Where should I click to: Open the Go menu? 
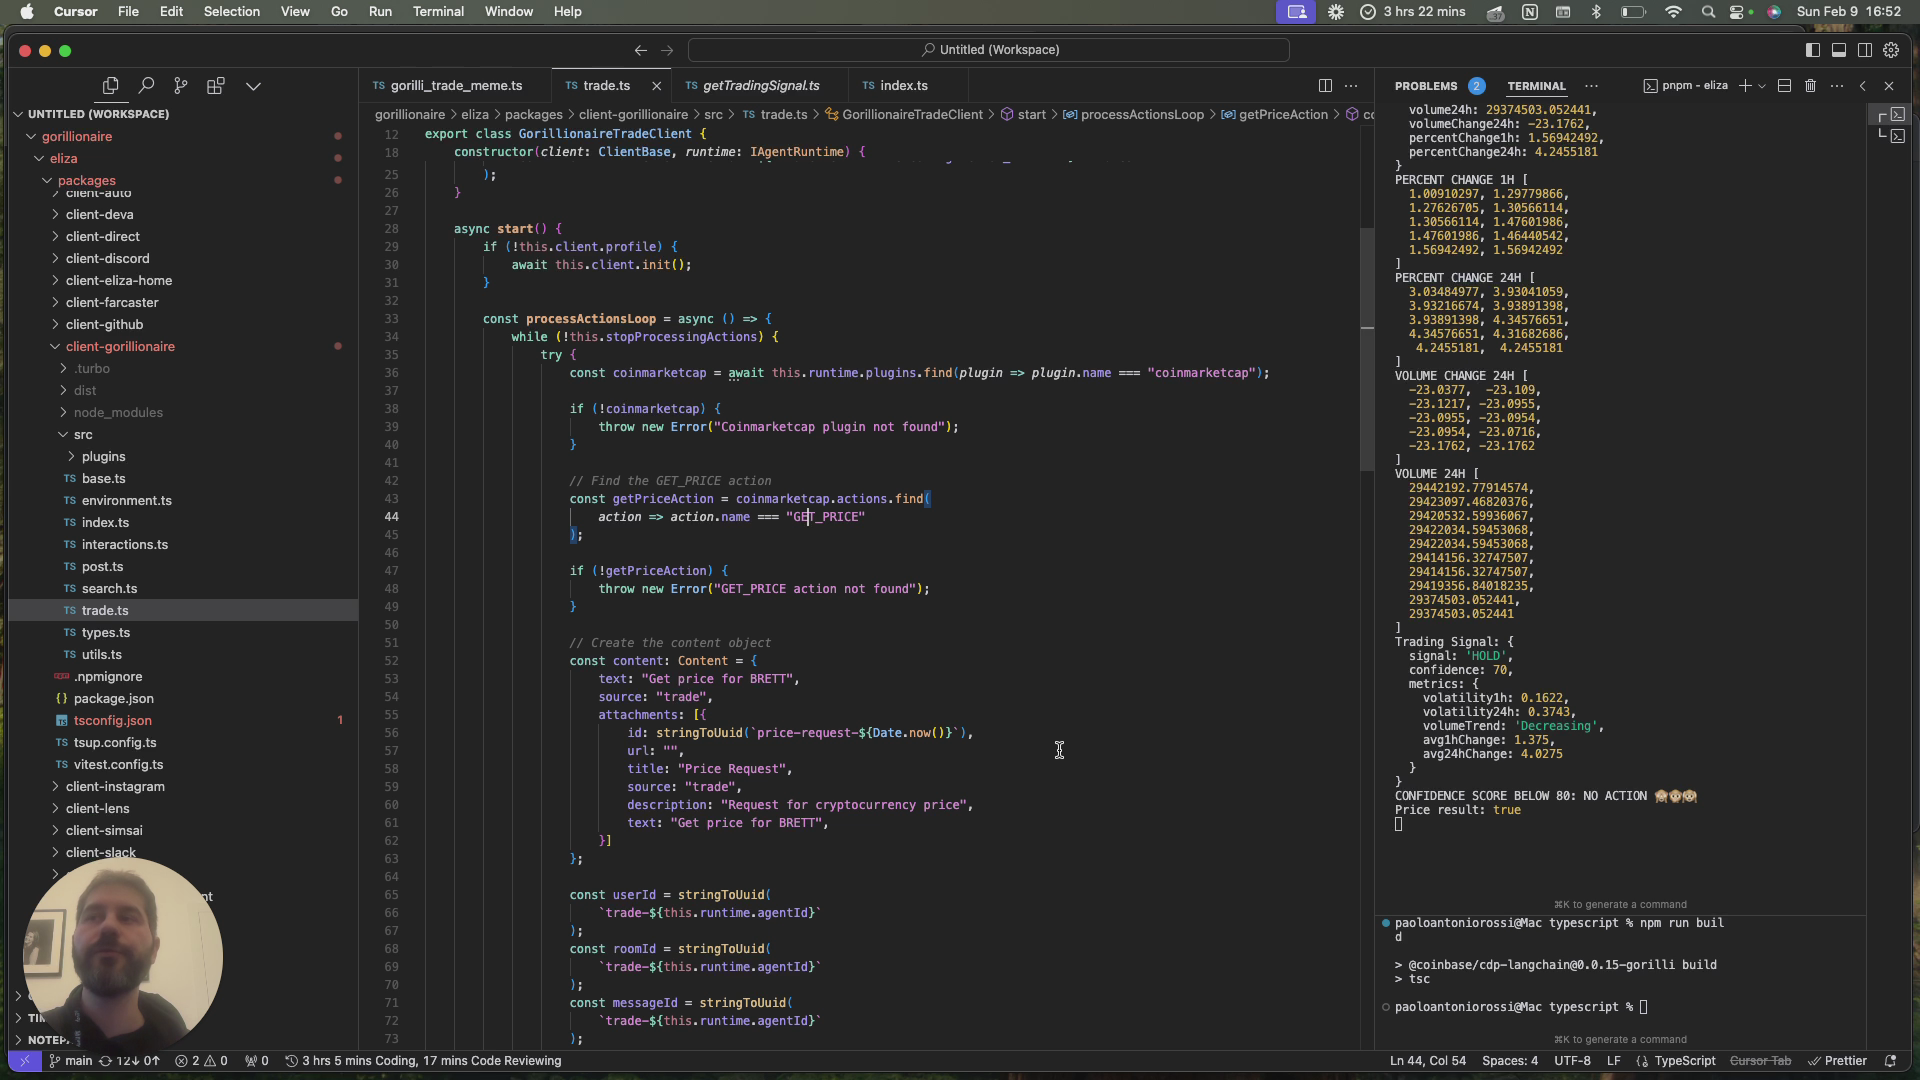pos(339,12)
